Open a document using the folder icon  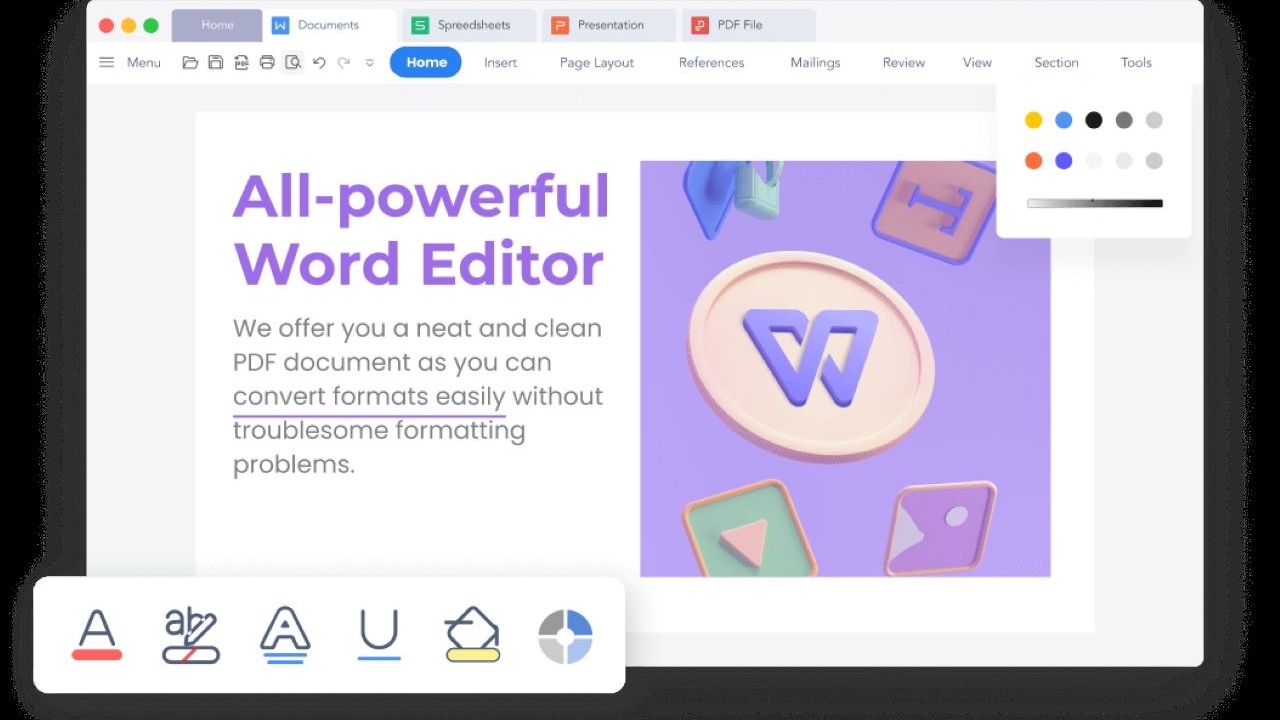190,61
